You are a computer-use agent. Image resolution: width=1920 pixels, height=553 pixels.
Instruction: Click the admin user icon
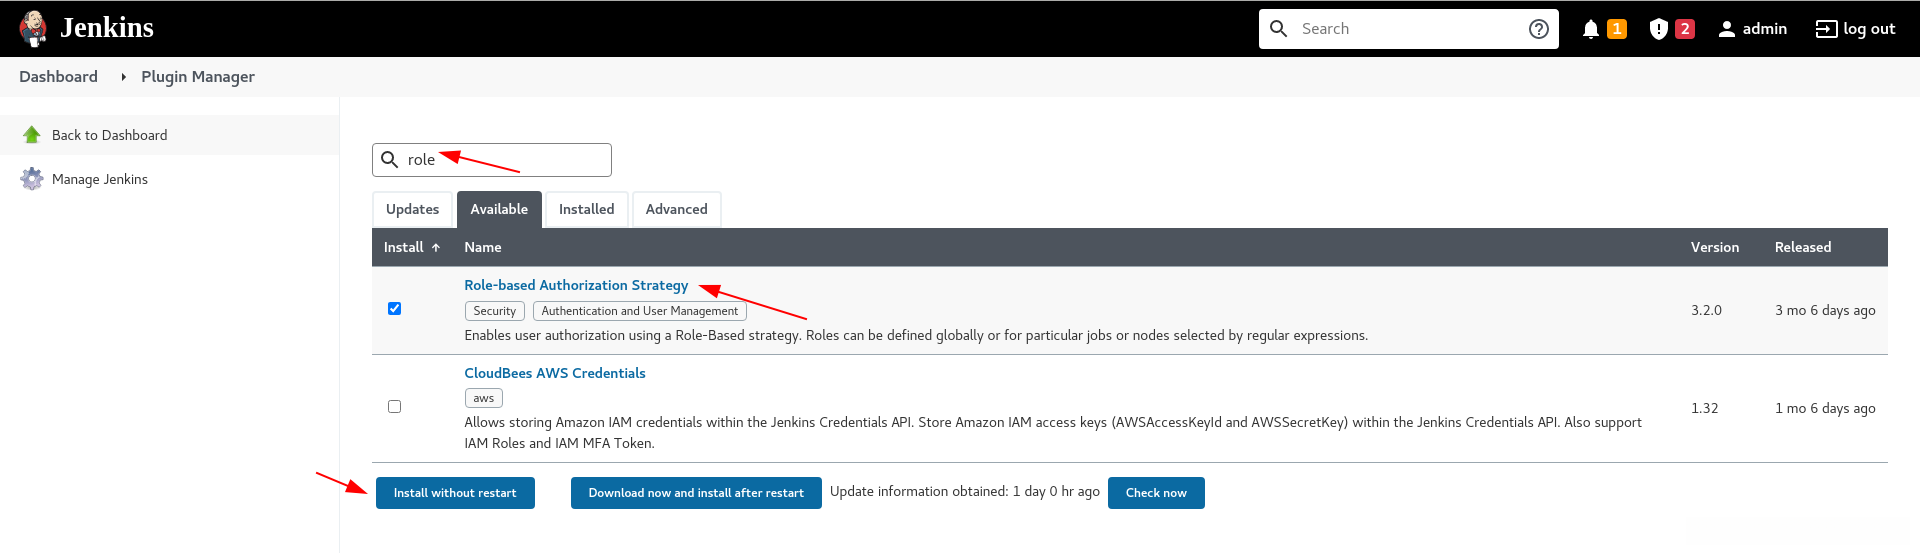click(x=1726, y=29)
